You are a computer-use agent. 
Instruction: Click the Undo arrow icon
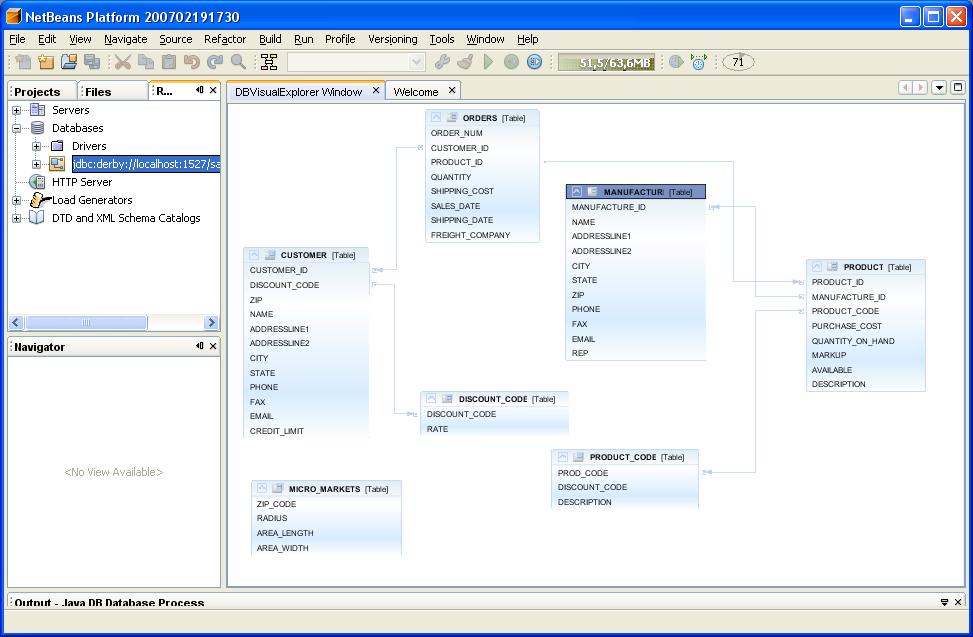[192, 61]
